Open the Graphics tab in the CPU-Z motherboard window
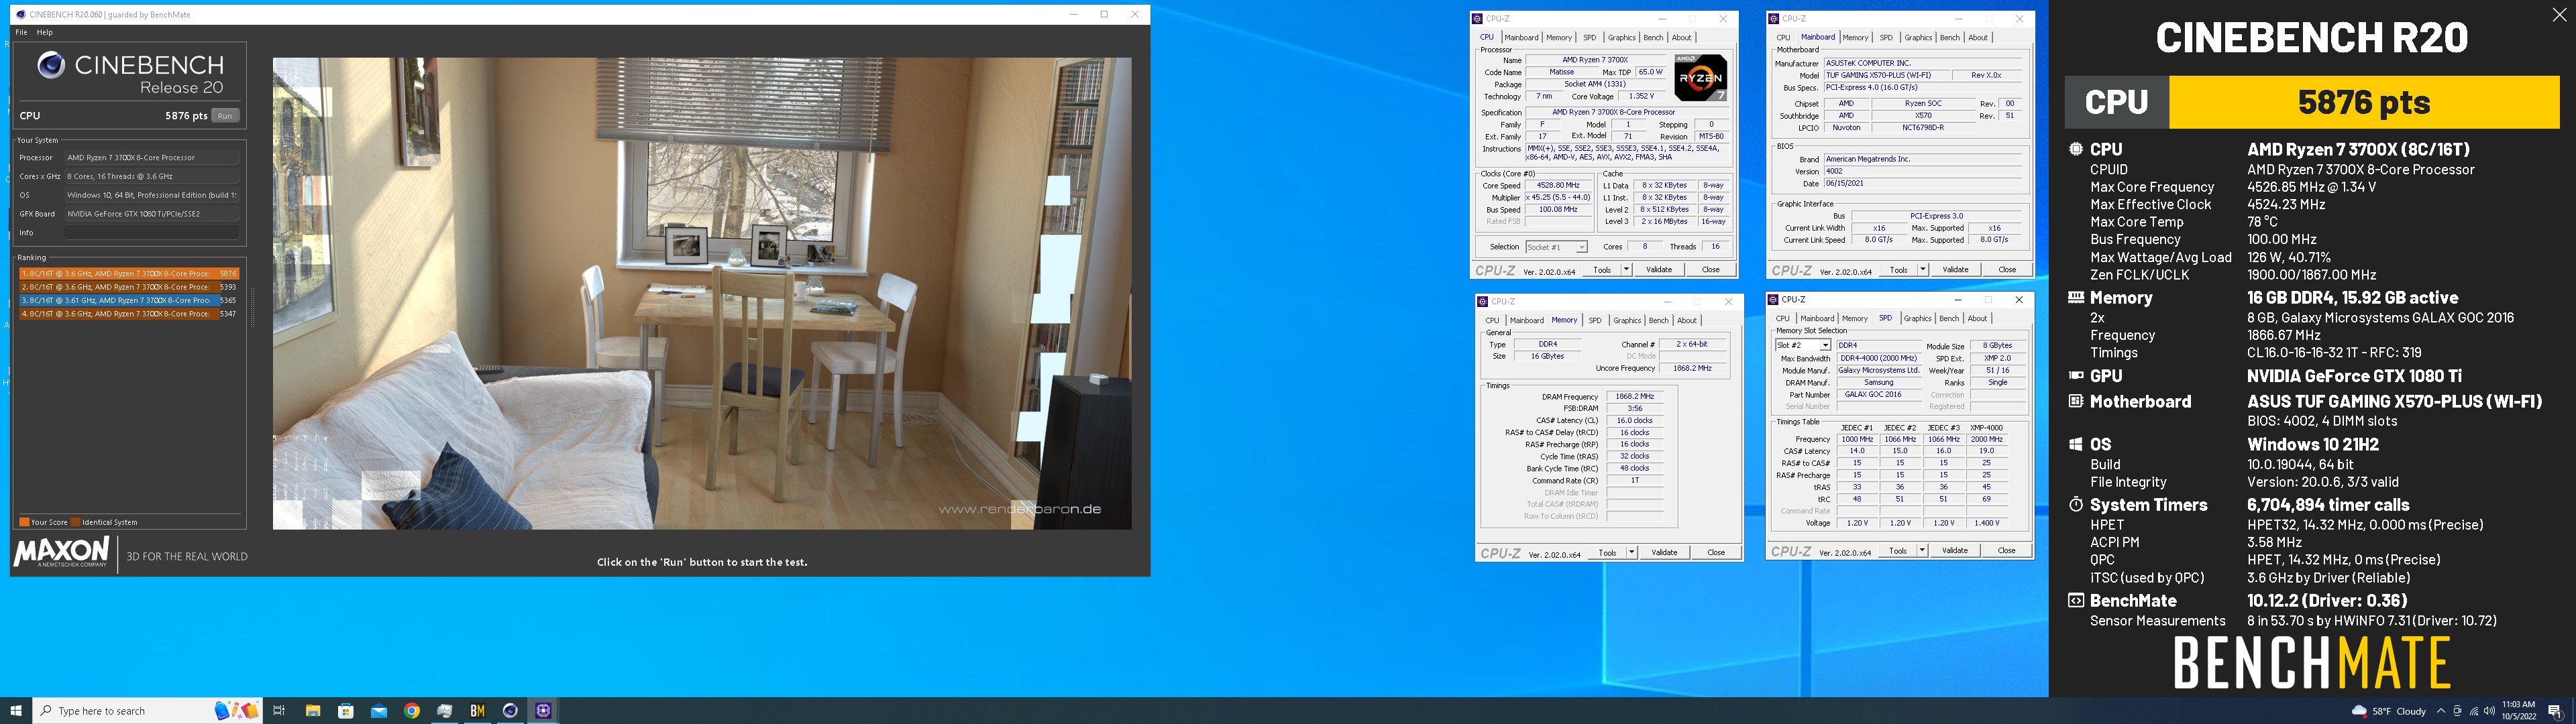Image resolution: width=2576 pixels, height=724 pixels. (x=1917, y=37)
